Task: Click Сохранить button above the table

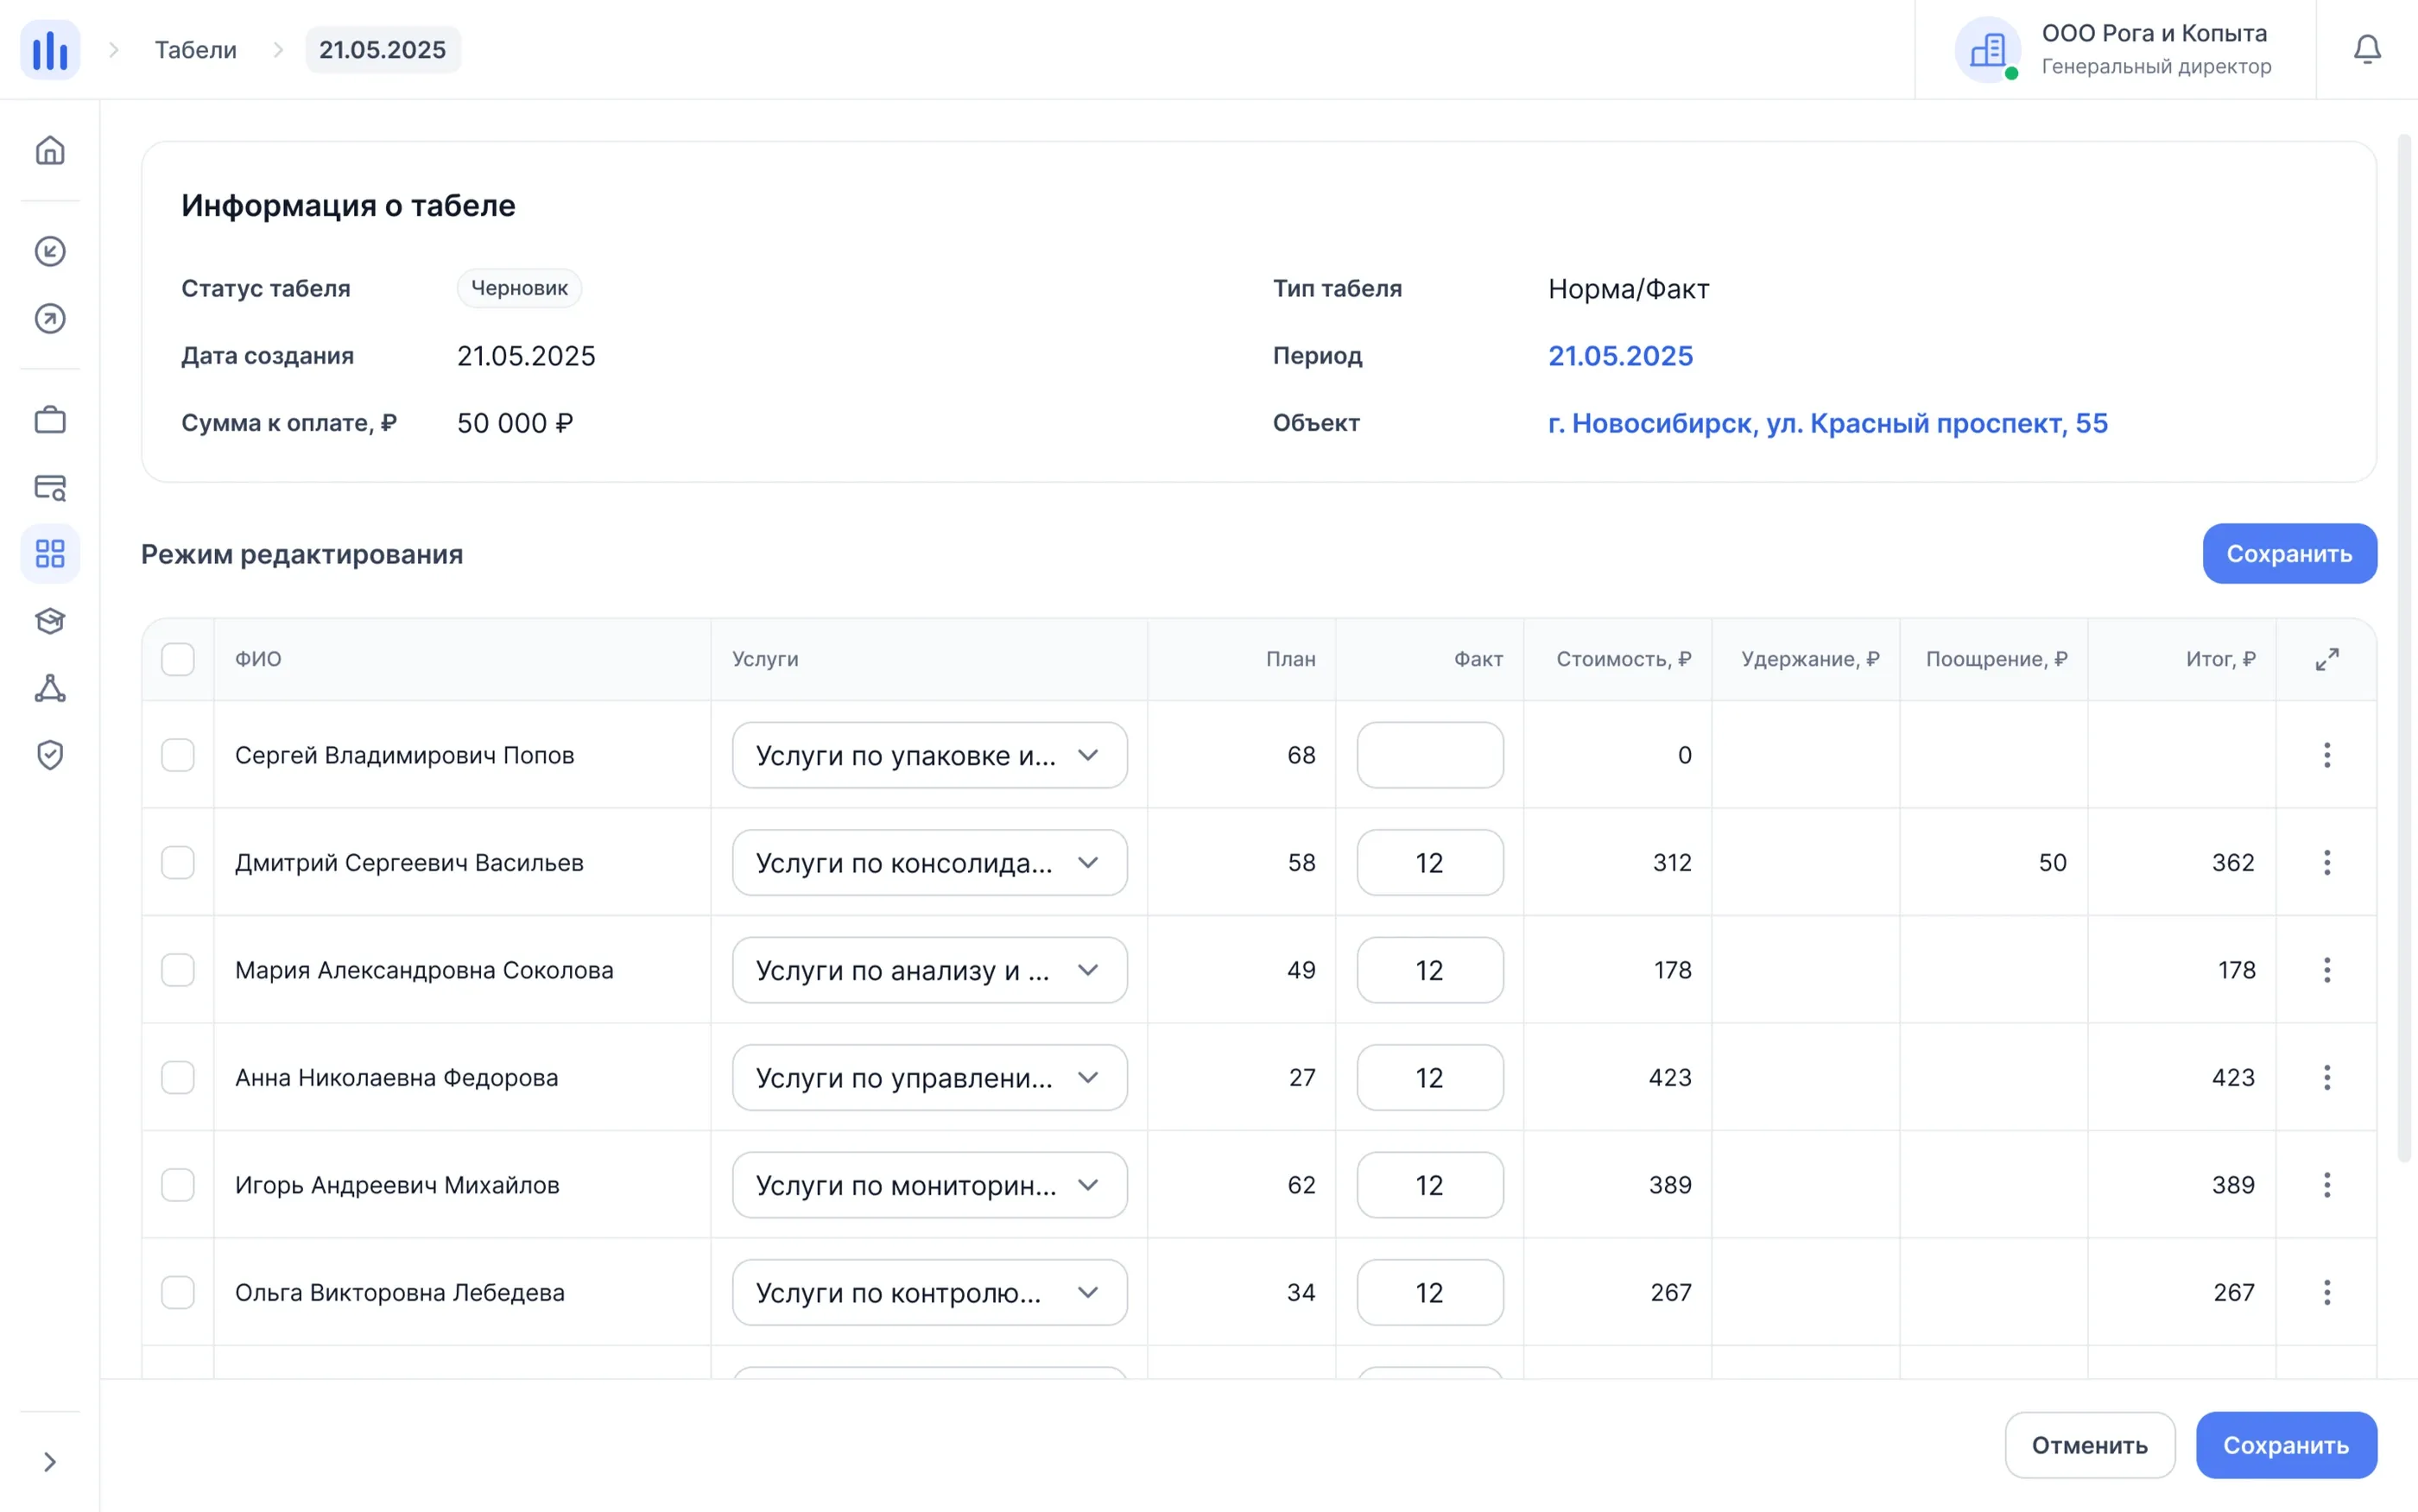Action: point(2289,554)
